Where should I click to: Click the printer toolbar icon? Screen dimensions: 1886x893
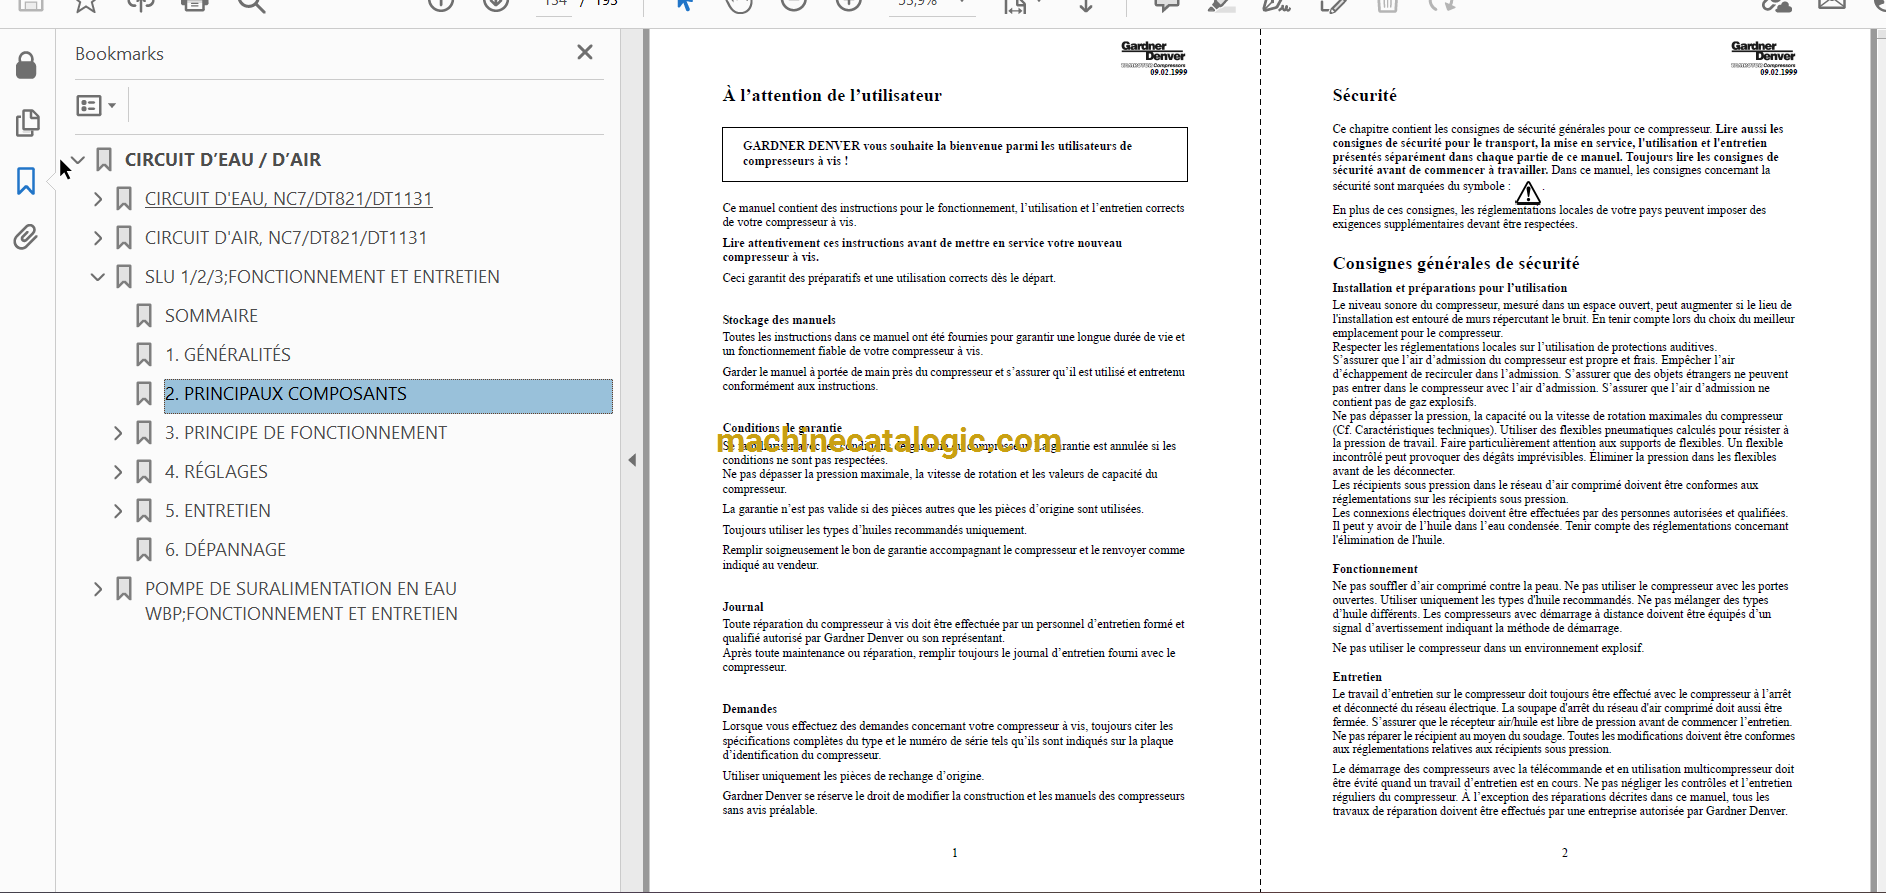(x=195, y=5)
